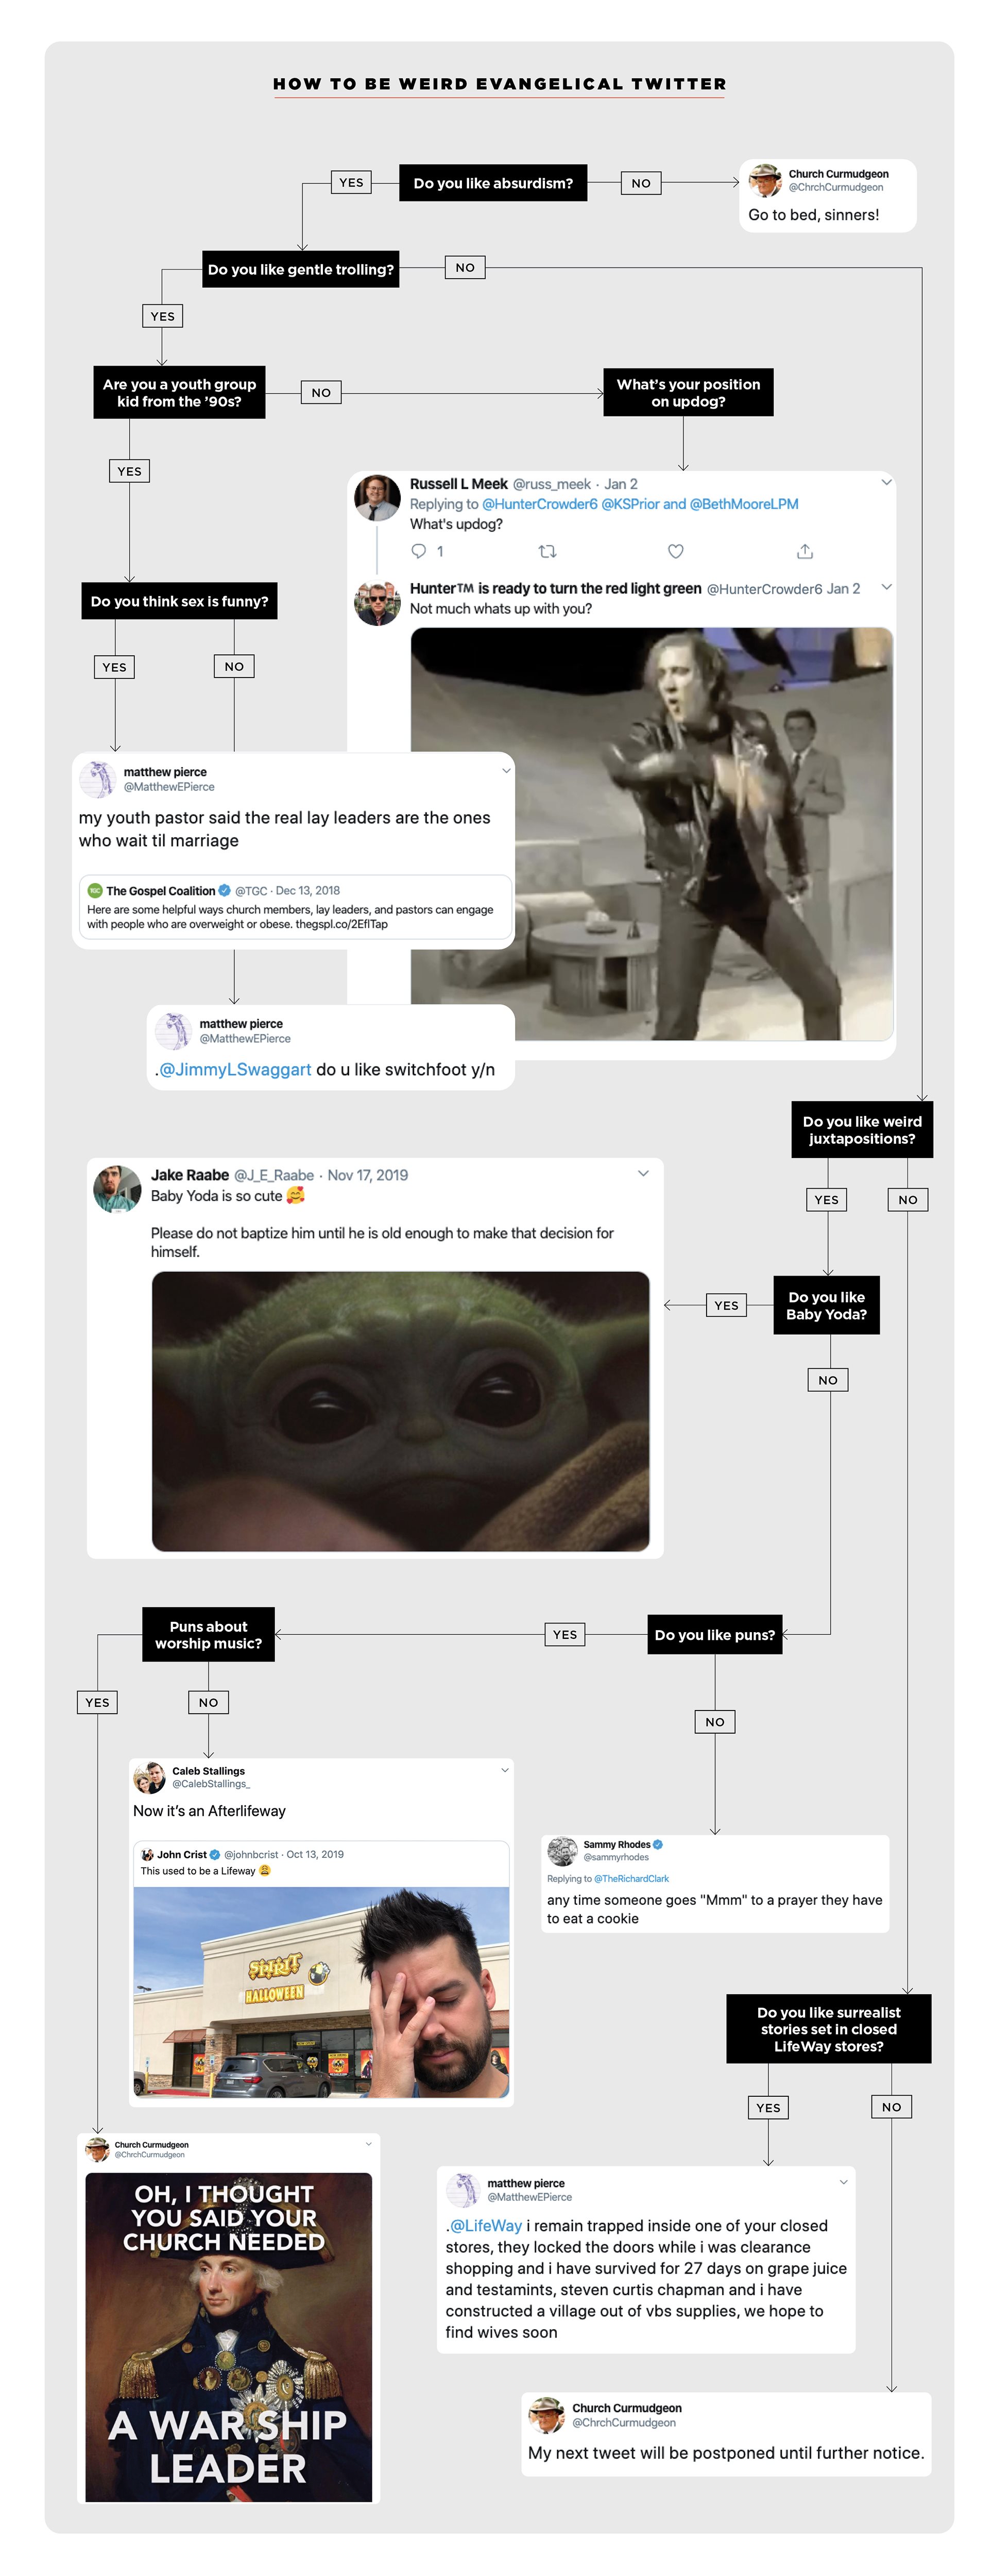Like Russell Meek's updog tweet
The height and width of the screenshot is (2576, 993).
(x=676, y=551)
